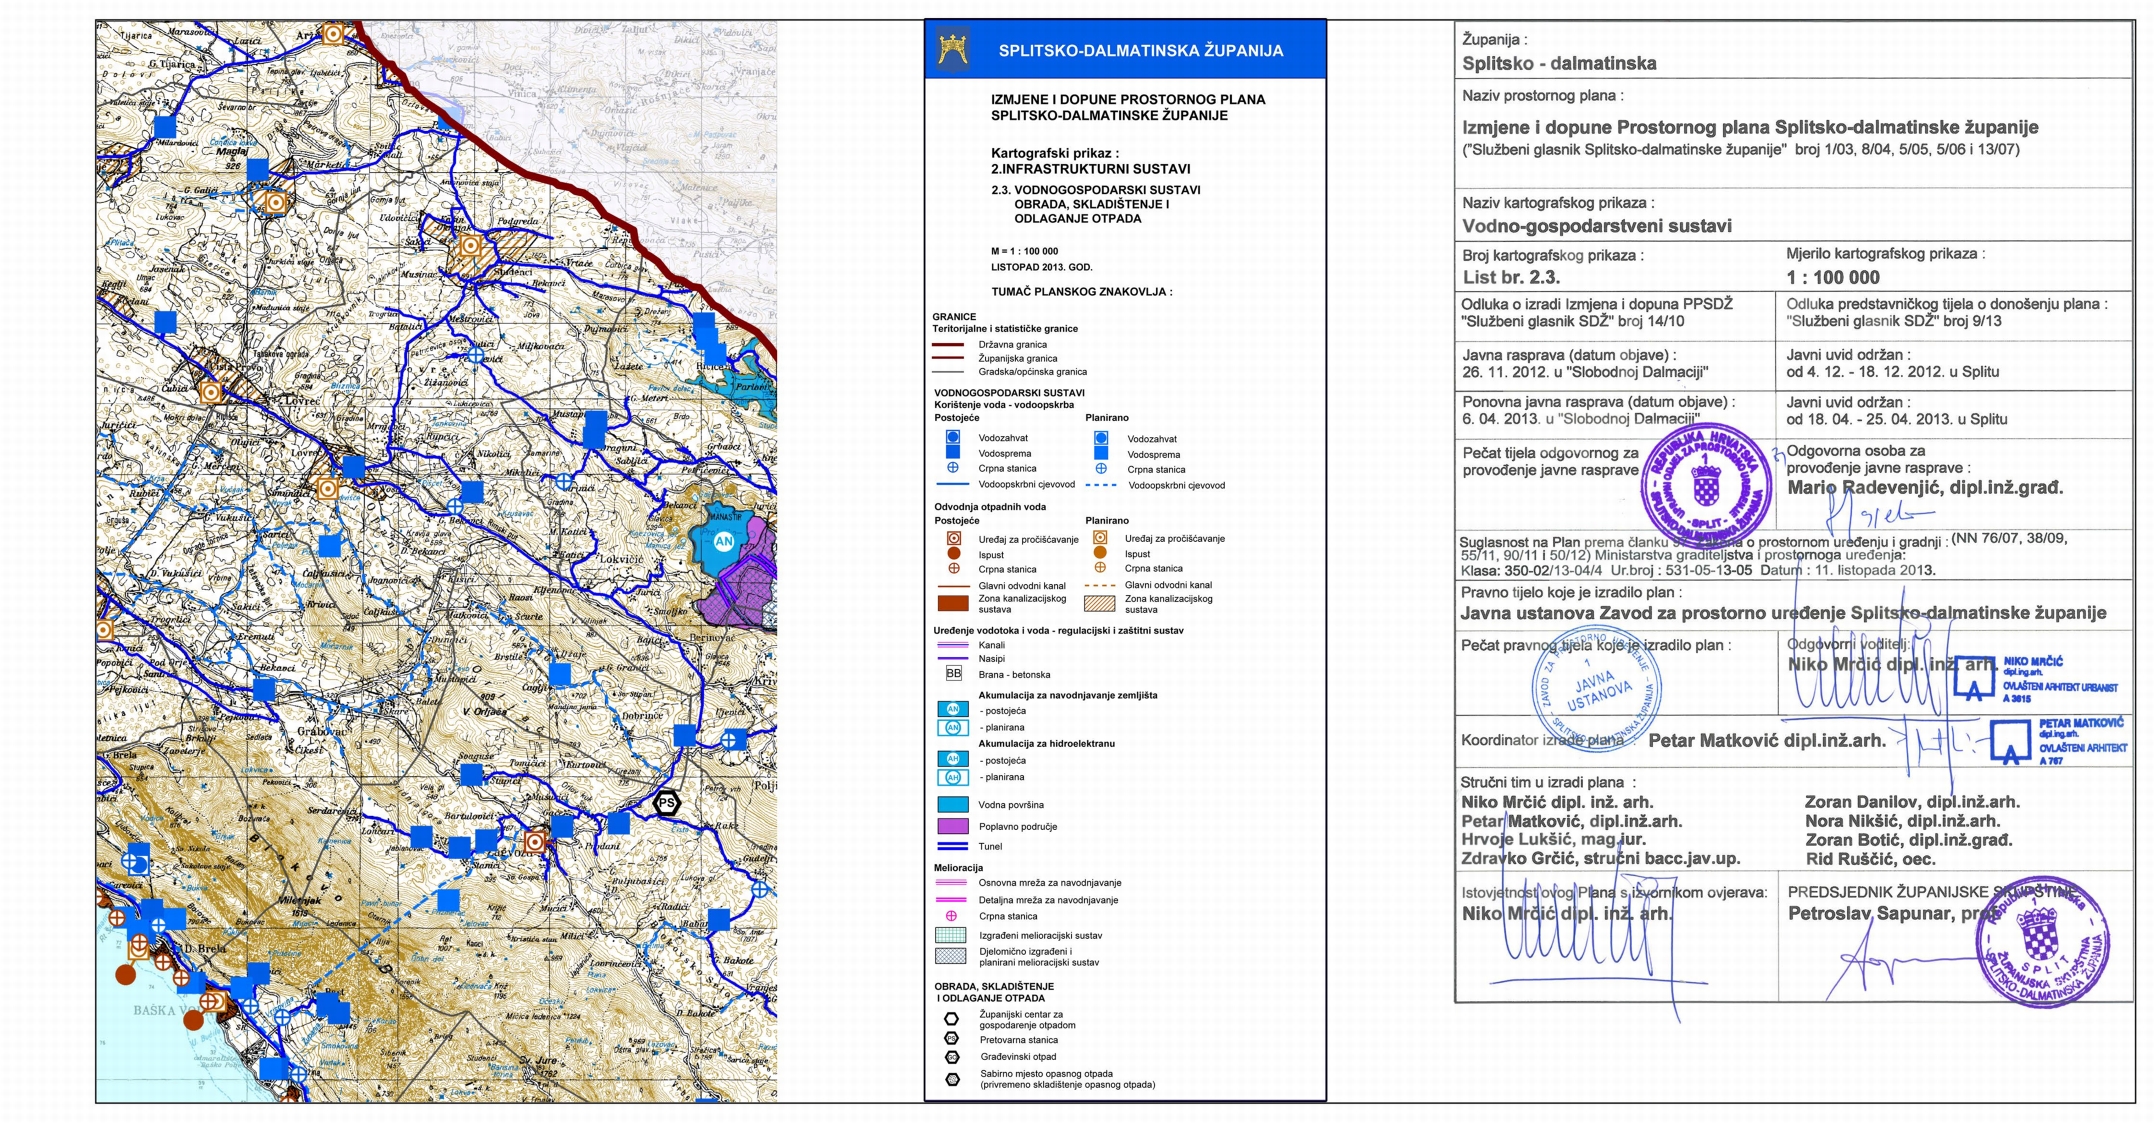Screen dimensions: 2154x1123
Task: Click the existing Vodozahvat legend symbol under Postojeće
Action: (953, 437)
